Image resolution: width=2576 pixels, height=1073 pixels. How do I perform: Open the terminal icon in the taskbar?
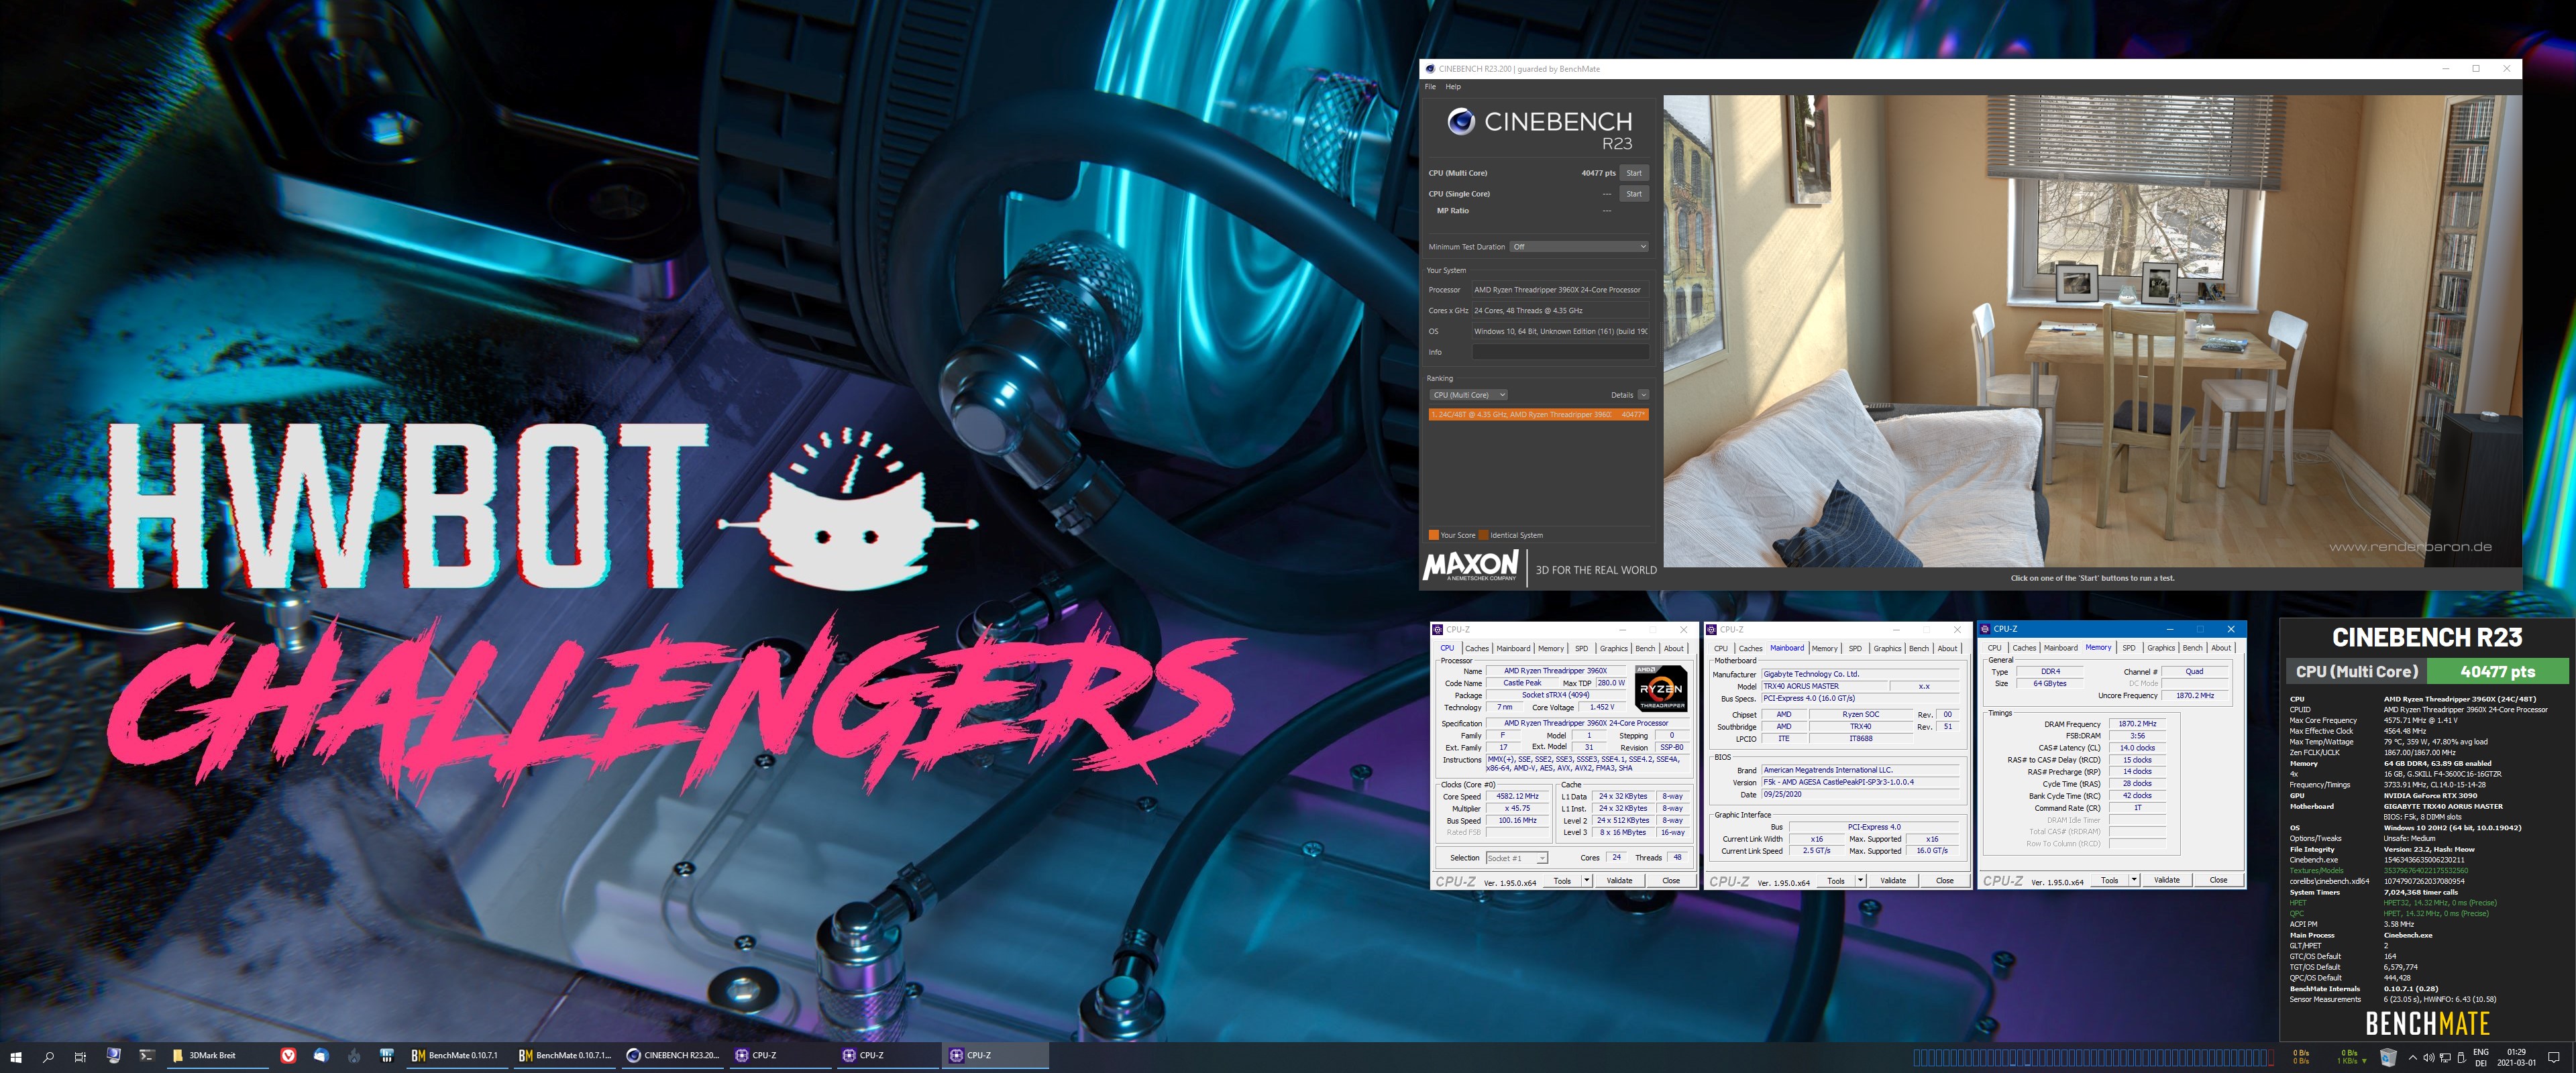146,1055
